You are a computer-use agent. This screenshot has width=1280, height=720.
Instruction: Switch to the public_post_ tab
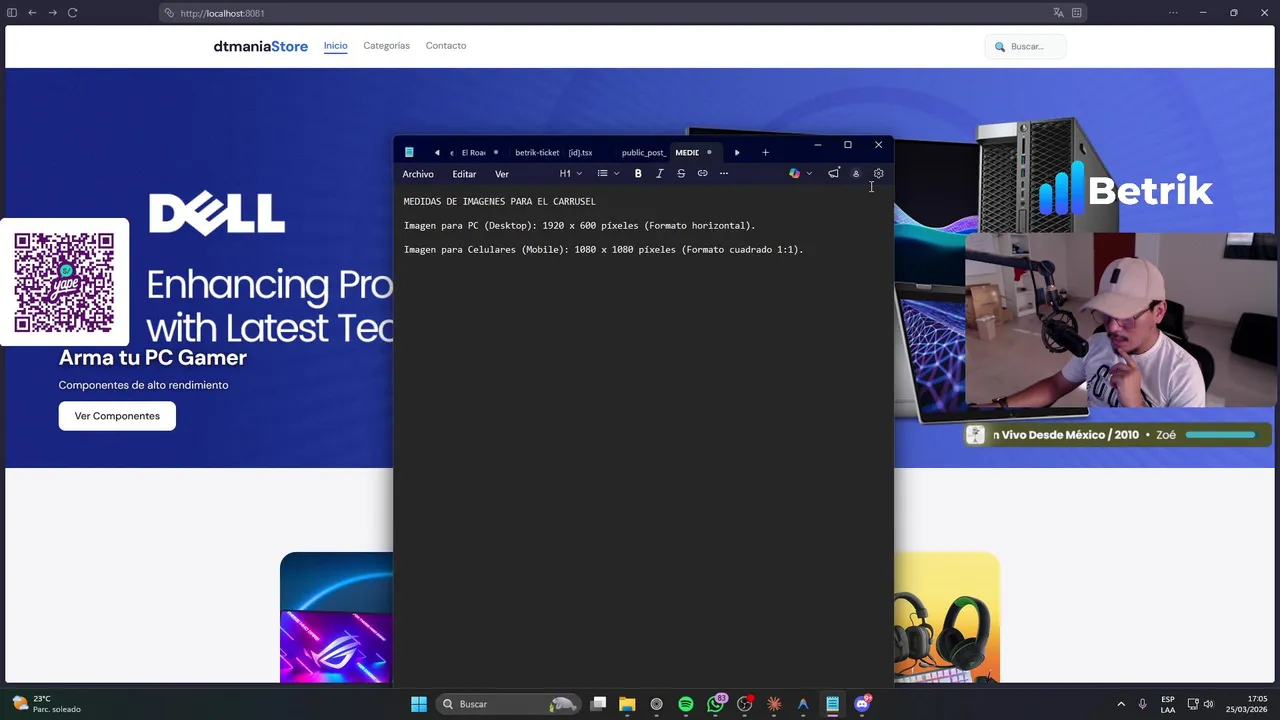643,153
